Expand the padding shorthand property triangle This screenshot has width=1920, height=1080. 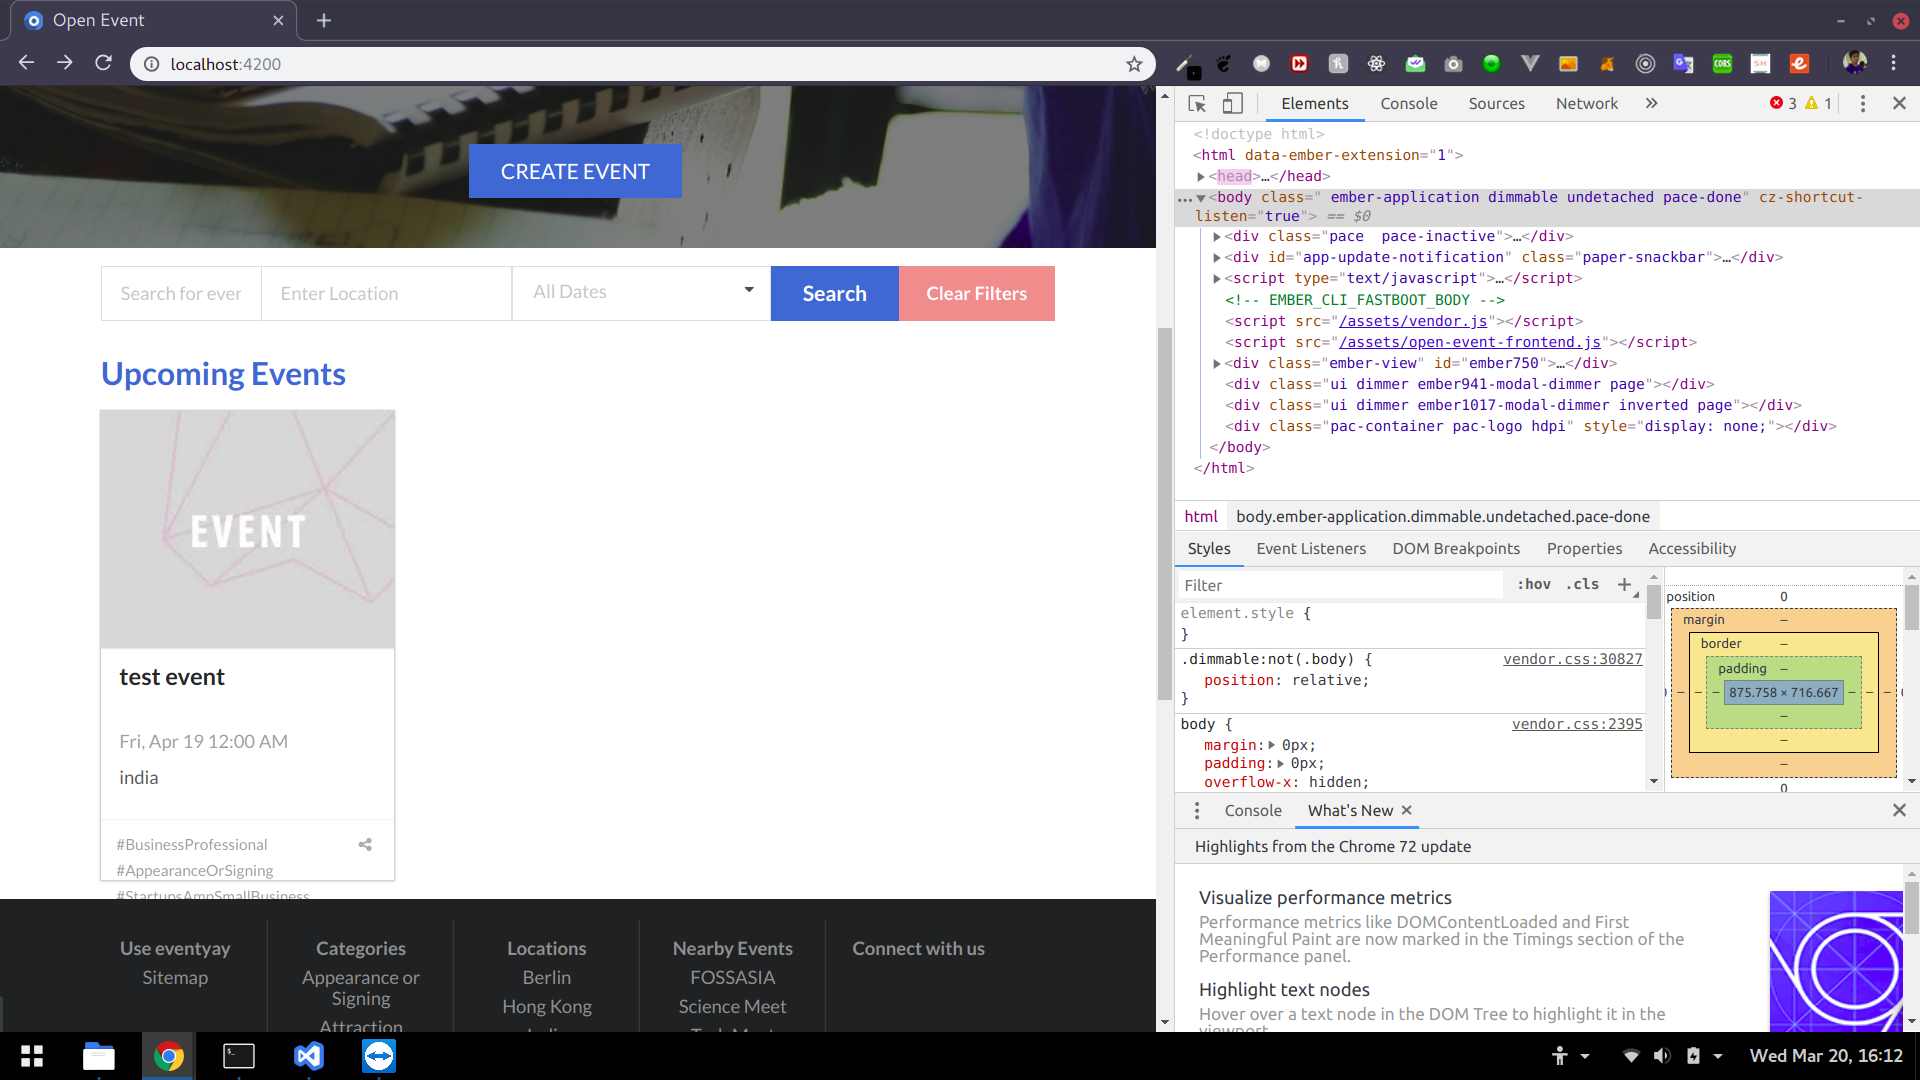coord(1281,763)
